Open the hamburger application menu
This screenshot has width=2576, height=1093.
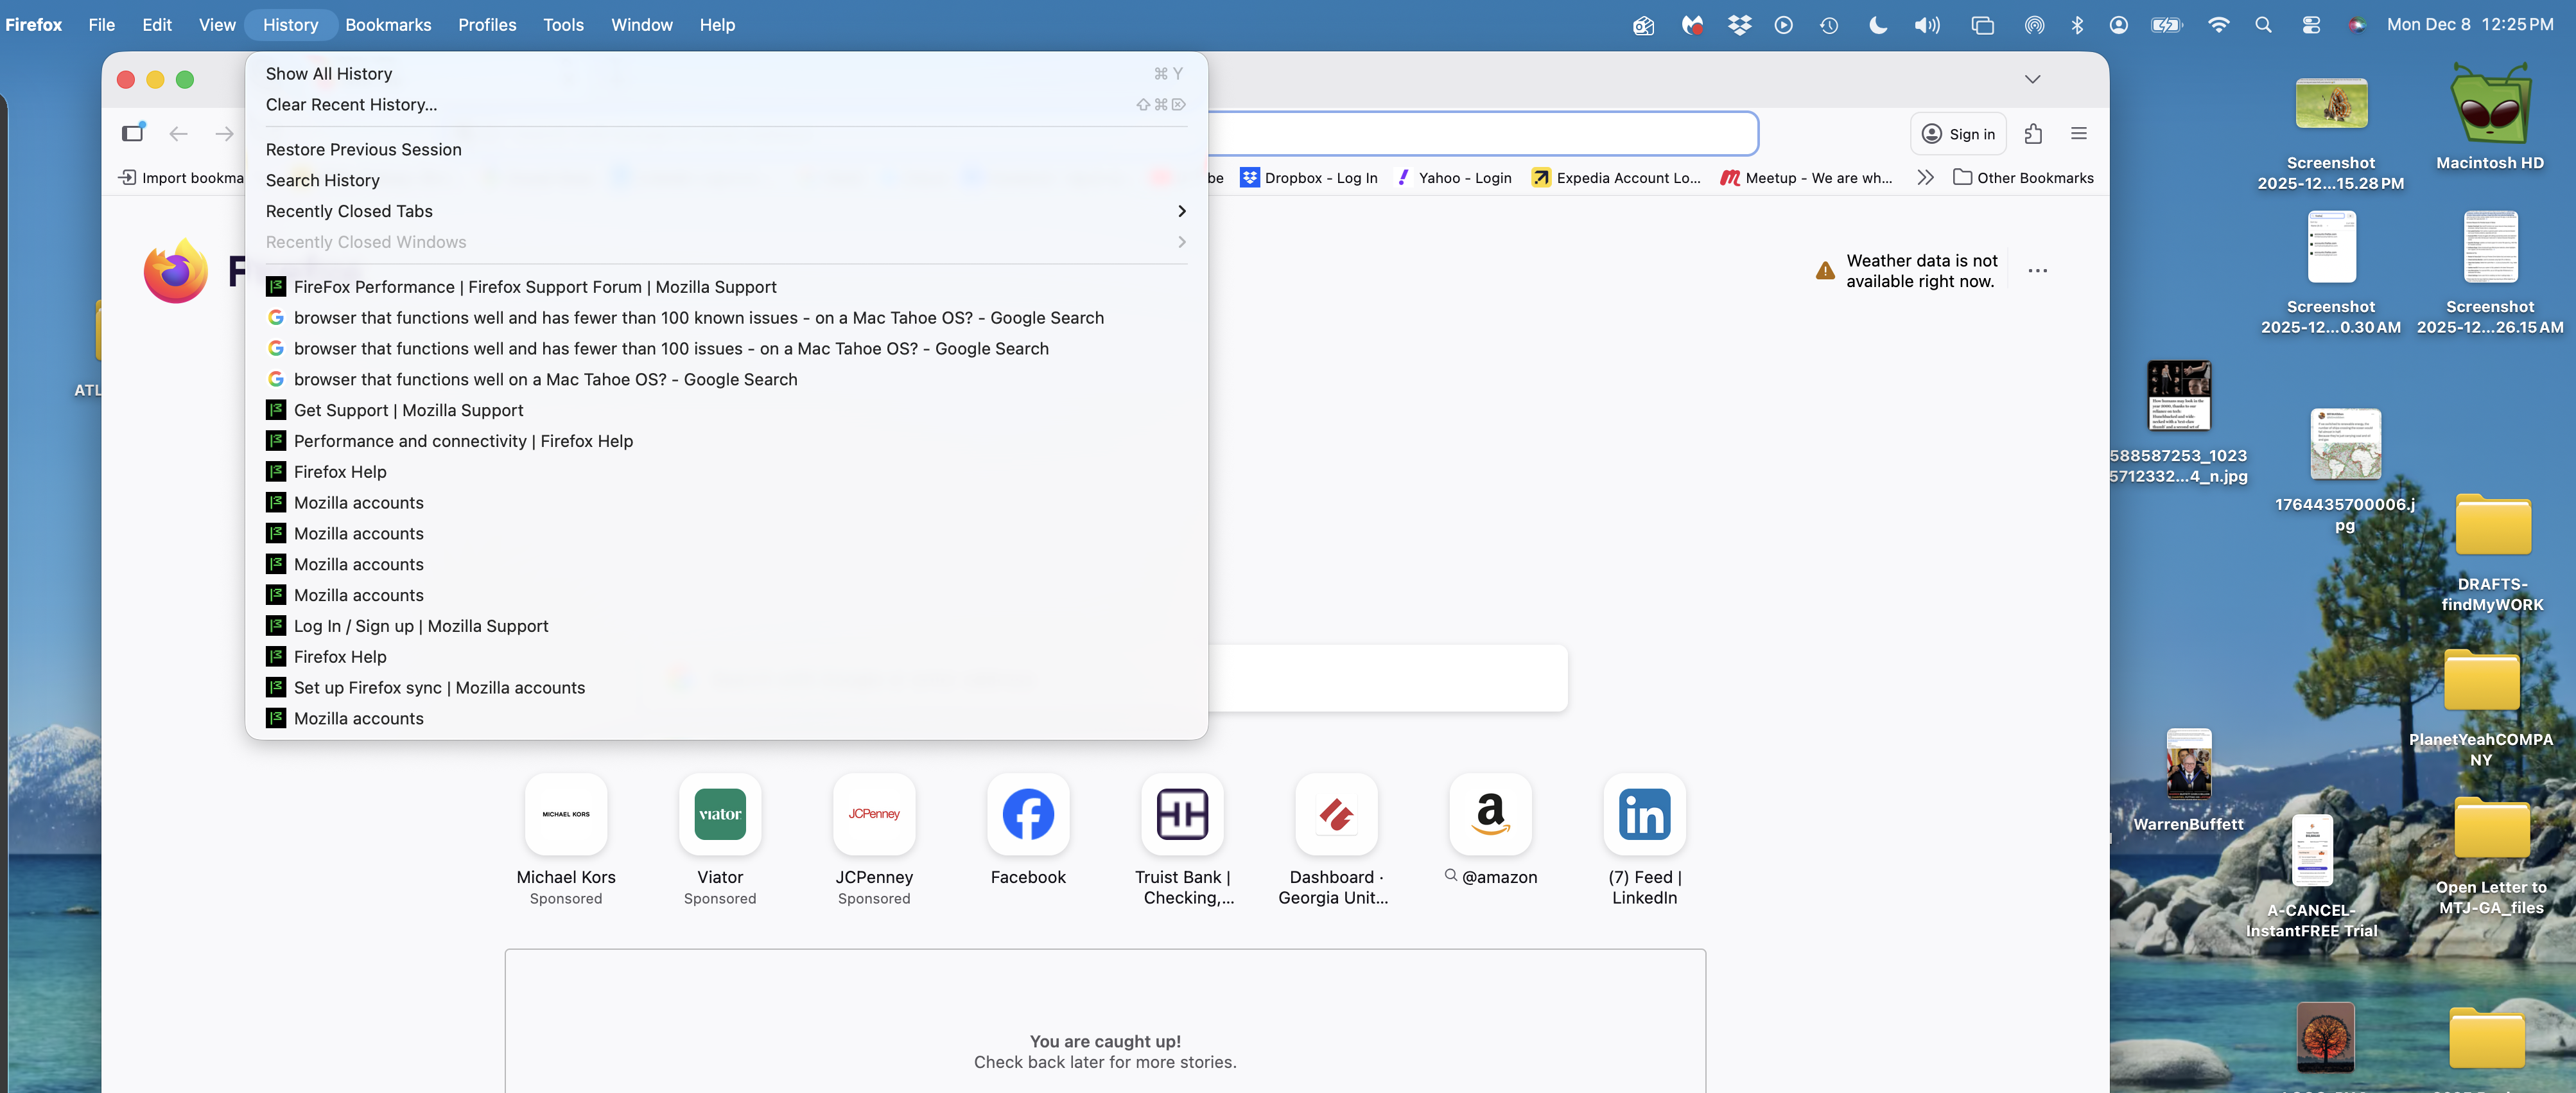[x=2079, y=134]
